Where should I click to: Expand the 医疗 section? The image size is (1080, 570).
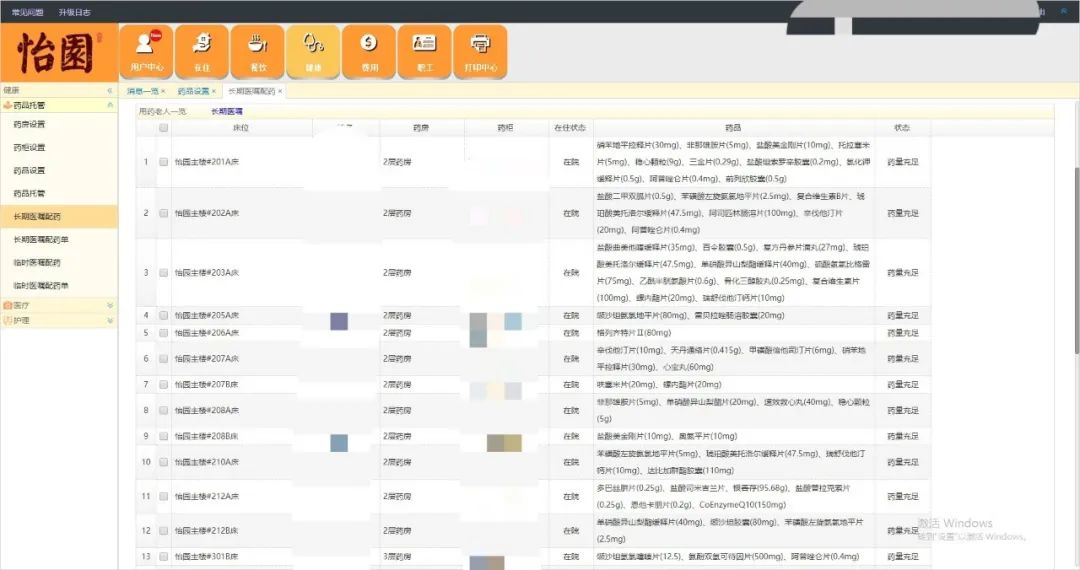(110, 305)
